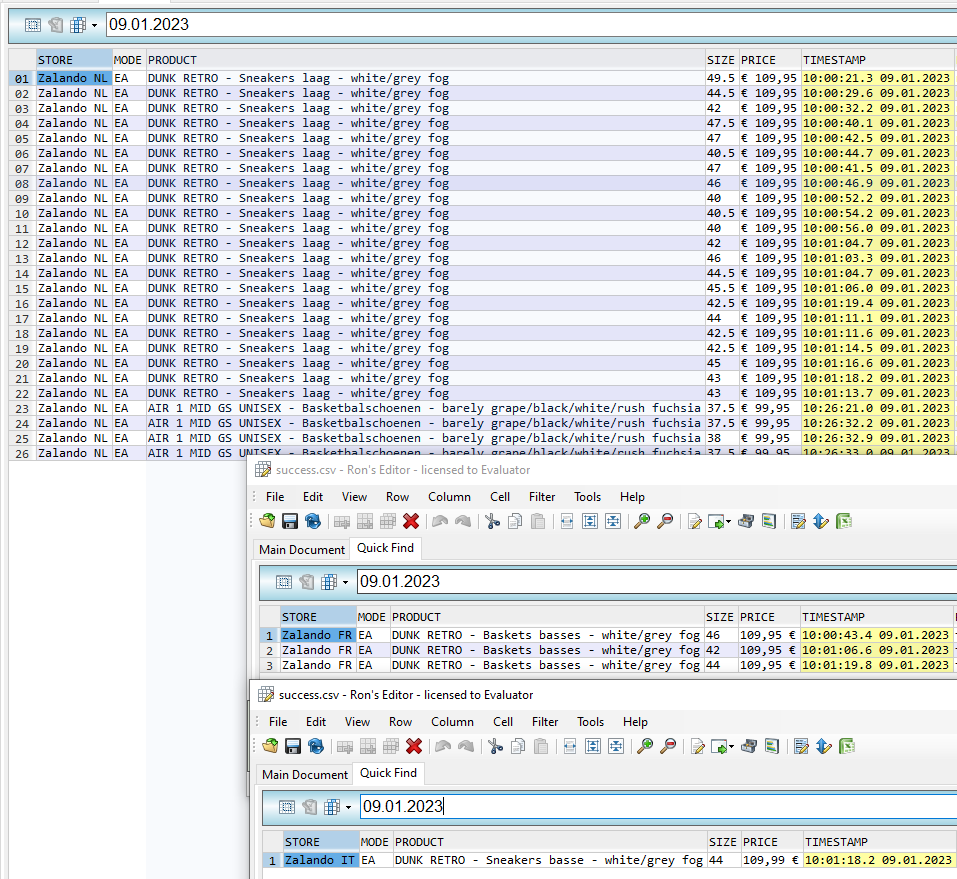Grid filter icon in Zalando NL quick find bar
Image resolution: width=957 pixels, height=879 pixels.
pos(78,25)
